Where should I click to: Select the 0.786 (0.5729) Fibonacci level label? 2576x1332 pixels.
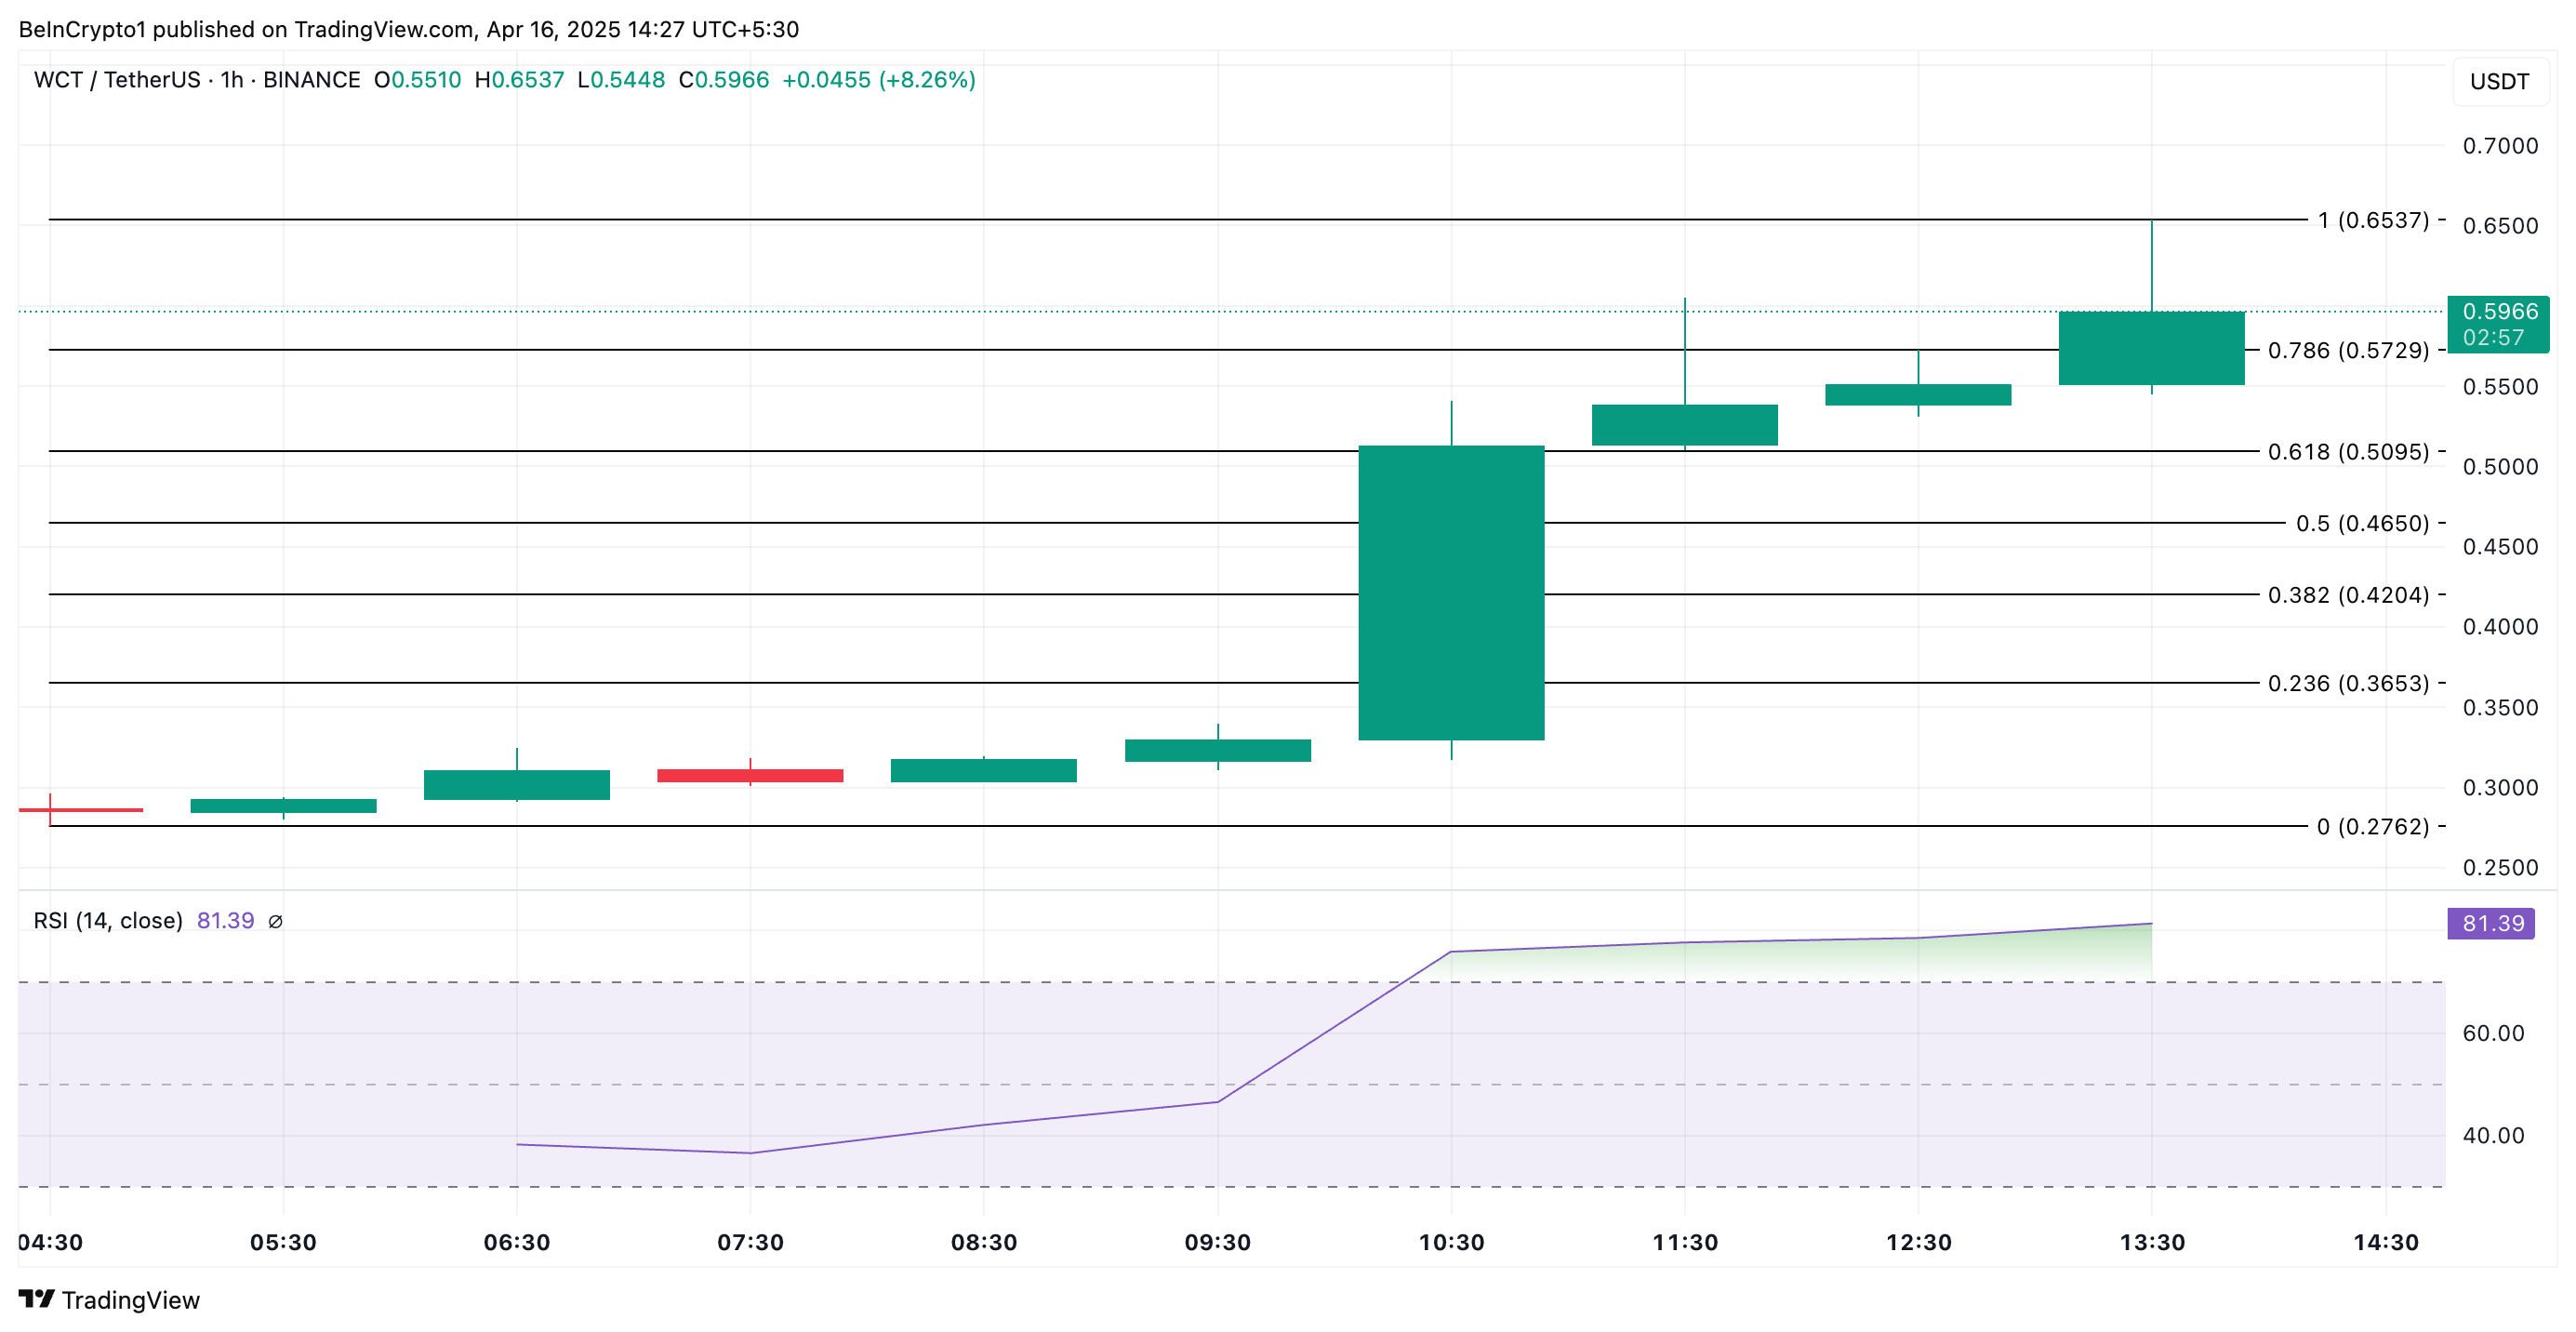tap(2347, 350)
